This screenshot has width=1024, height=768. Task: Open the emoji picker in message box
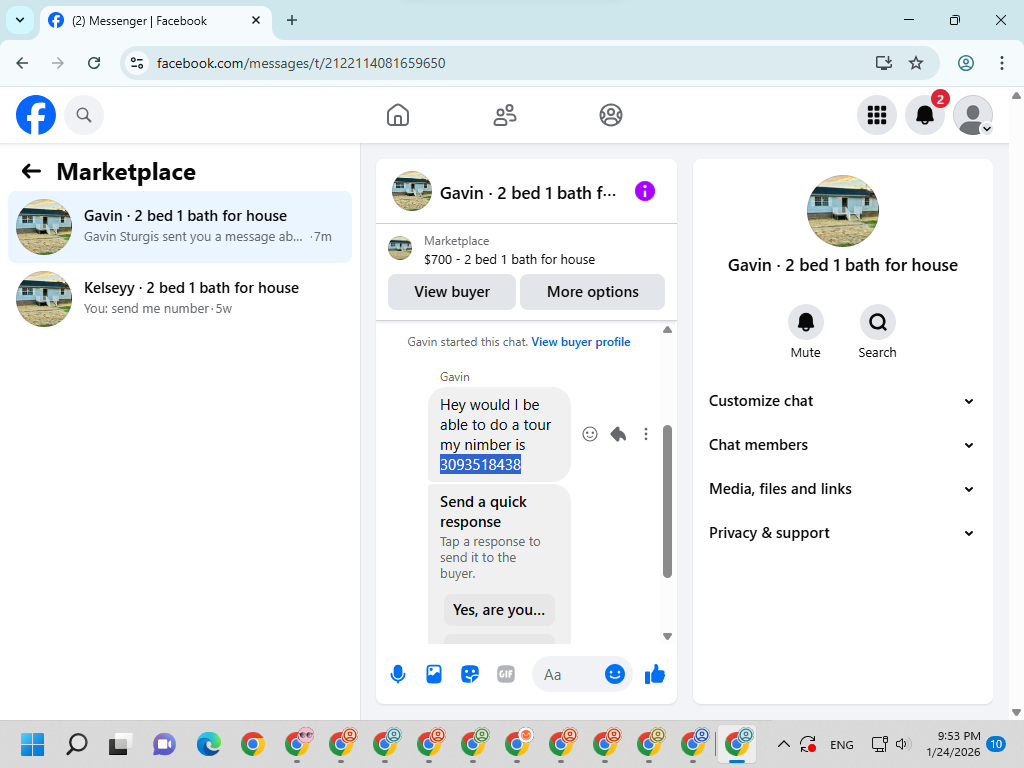click(x=615, y=674)
